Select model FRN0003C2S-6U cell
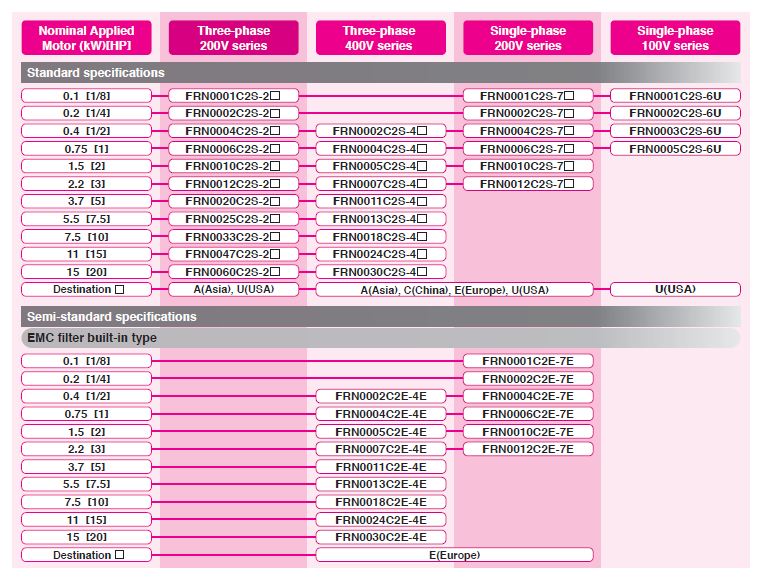The height and width of the screenshot is (584, 762). [675, 131]
